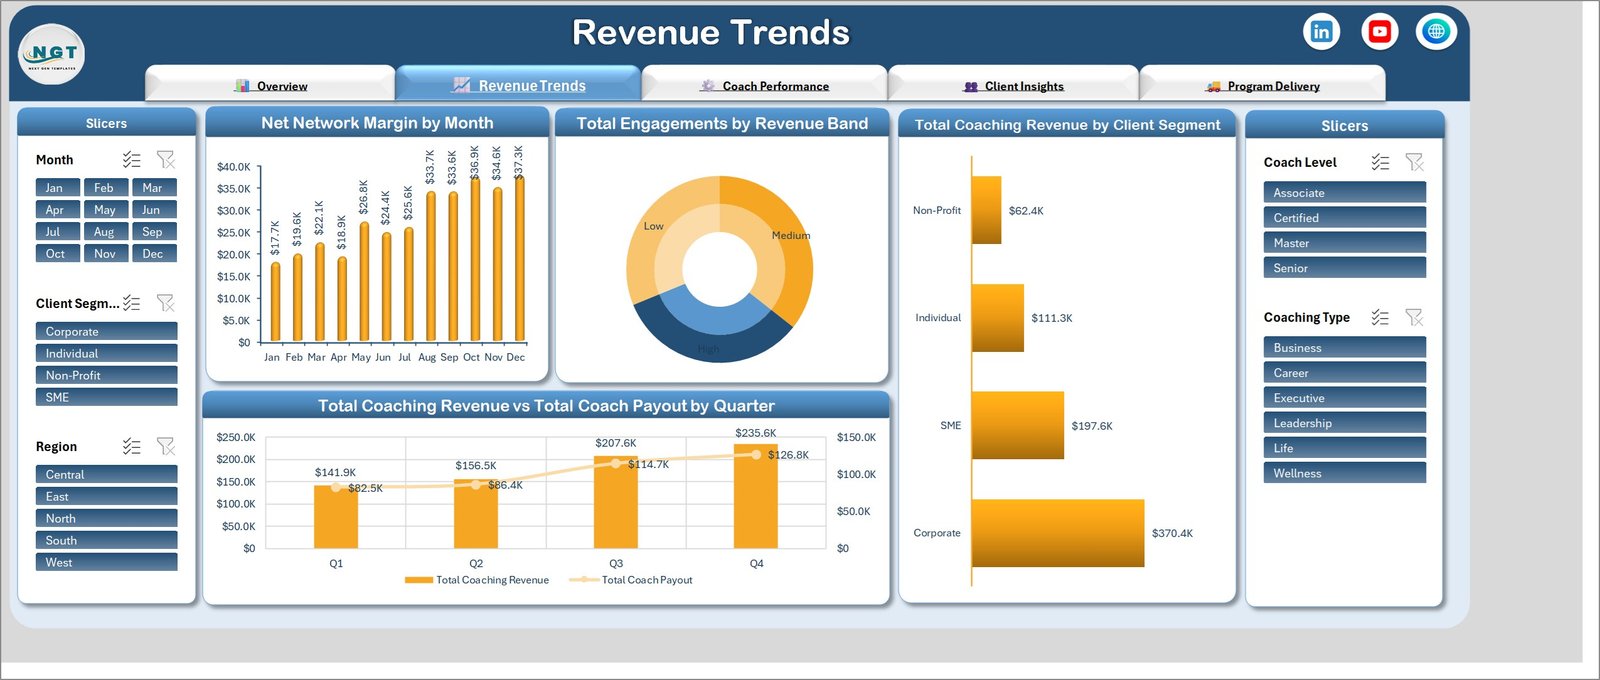This screenshot has width=1600, height=680.
Task: Clear filter on Month slicer
Action: pos(166,160)
